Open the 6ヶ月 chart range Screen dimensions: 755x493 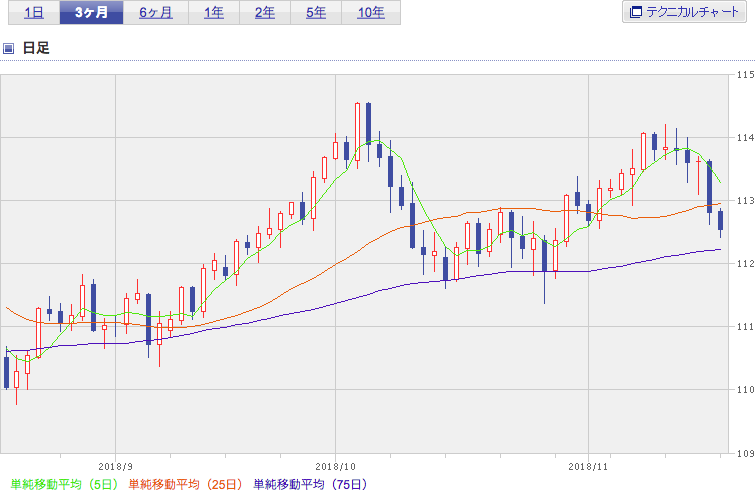[x=156, y=12]
